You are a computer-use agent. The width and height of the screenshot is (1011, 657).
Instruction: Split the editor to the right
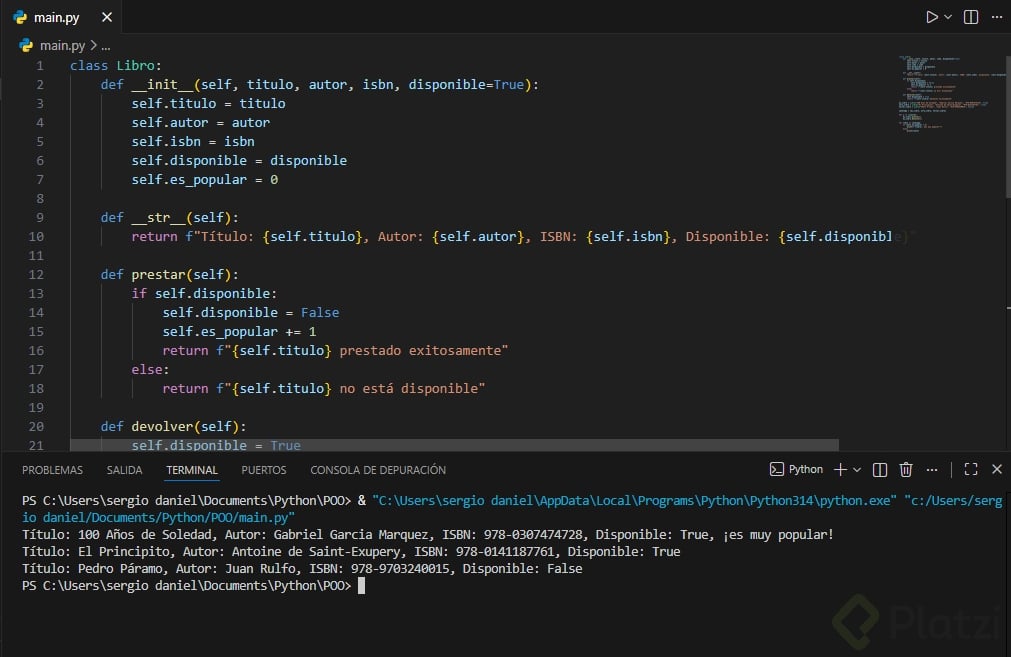tap(970, 17)
